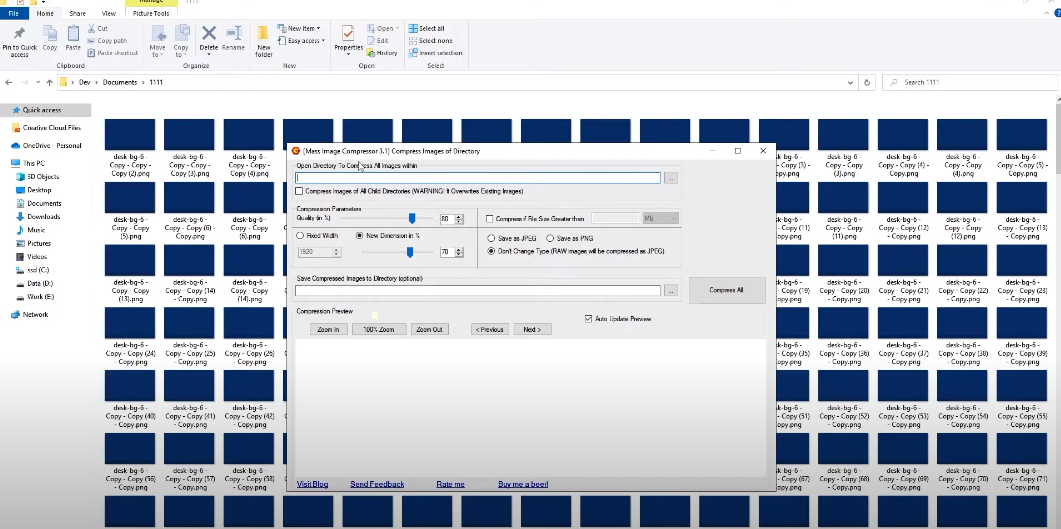
Task: Switch to the Picture Tools tab
Action: [151, 14]
